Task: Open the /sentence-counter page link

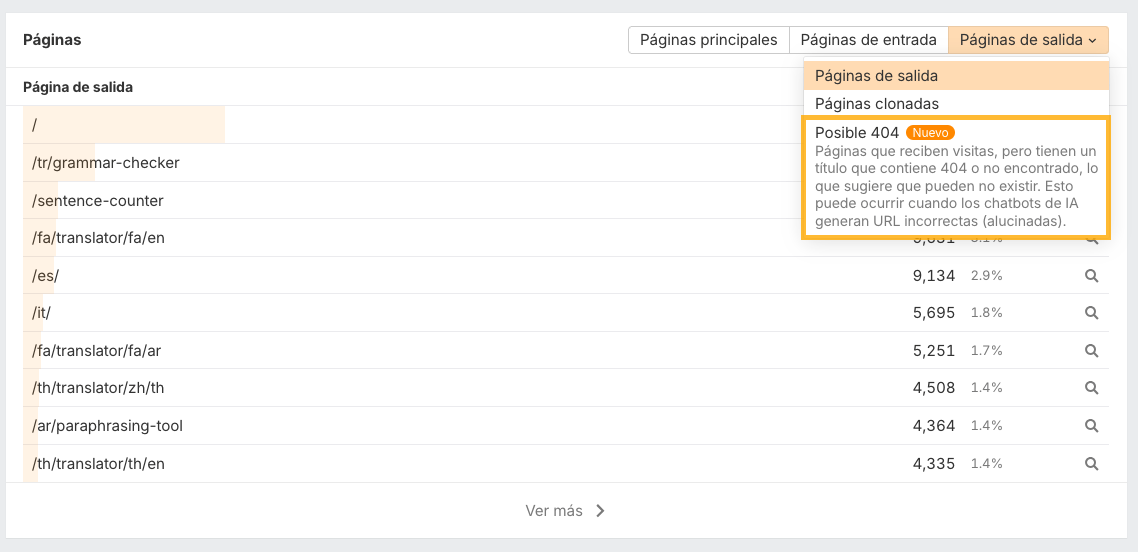Action: [98, 200]
